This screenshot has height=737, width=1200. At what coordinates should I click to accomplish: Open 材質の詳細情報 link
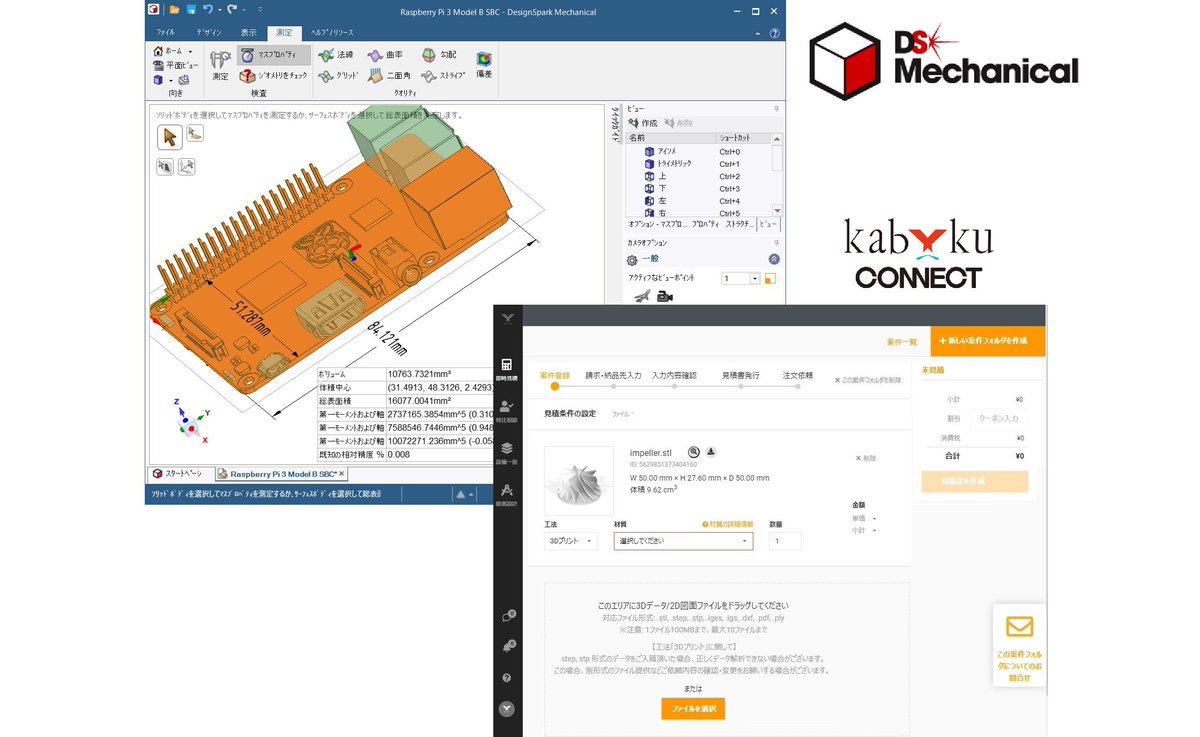tap(727, 524)
